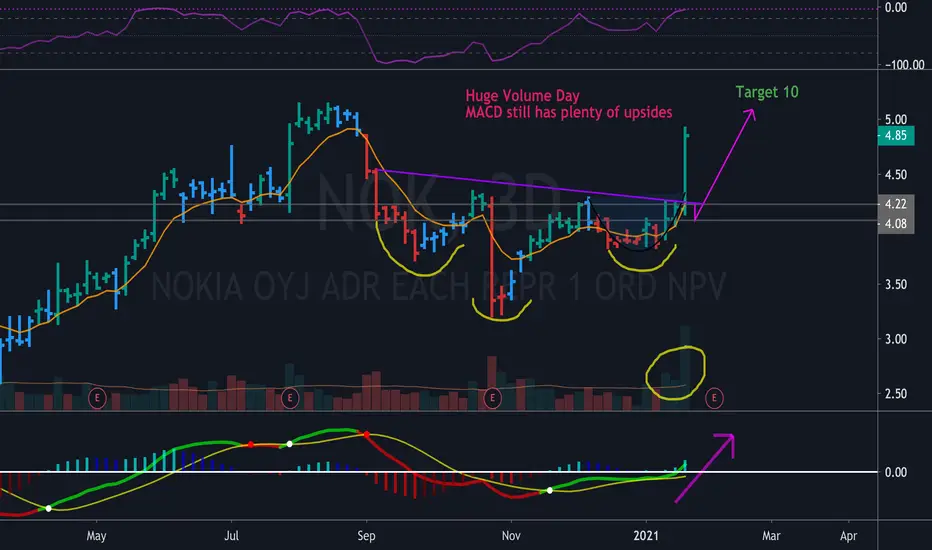Viewport: 932px width, 550px height.
Task: Click the May label on time axis
Action: [96, 536]
